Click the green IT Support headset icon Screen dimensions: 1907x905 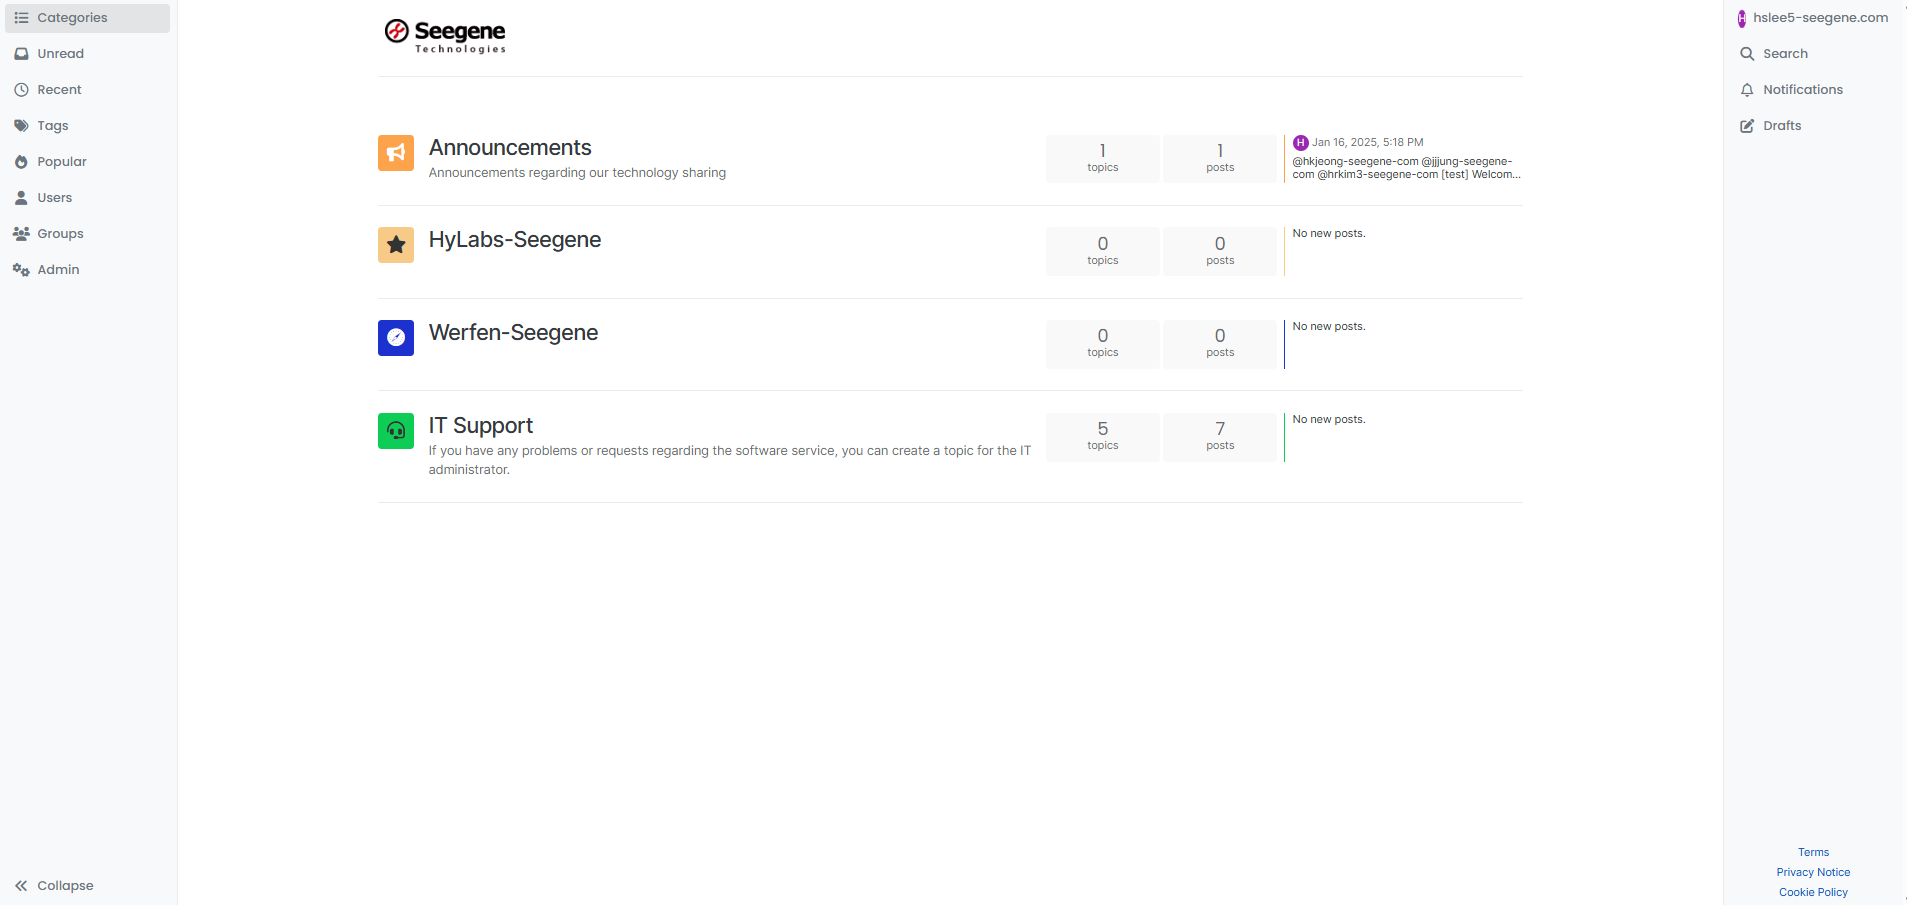tap(396, 431)
